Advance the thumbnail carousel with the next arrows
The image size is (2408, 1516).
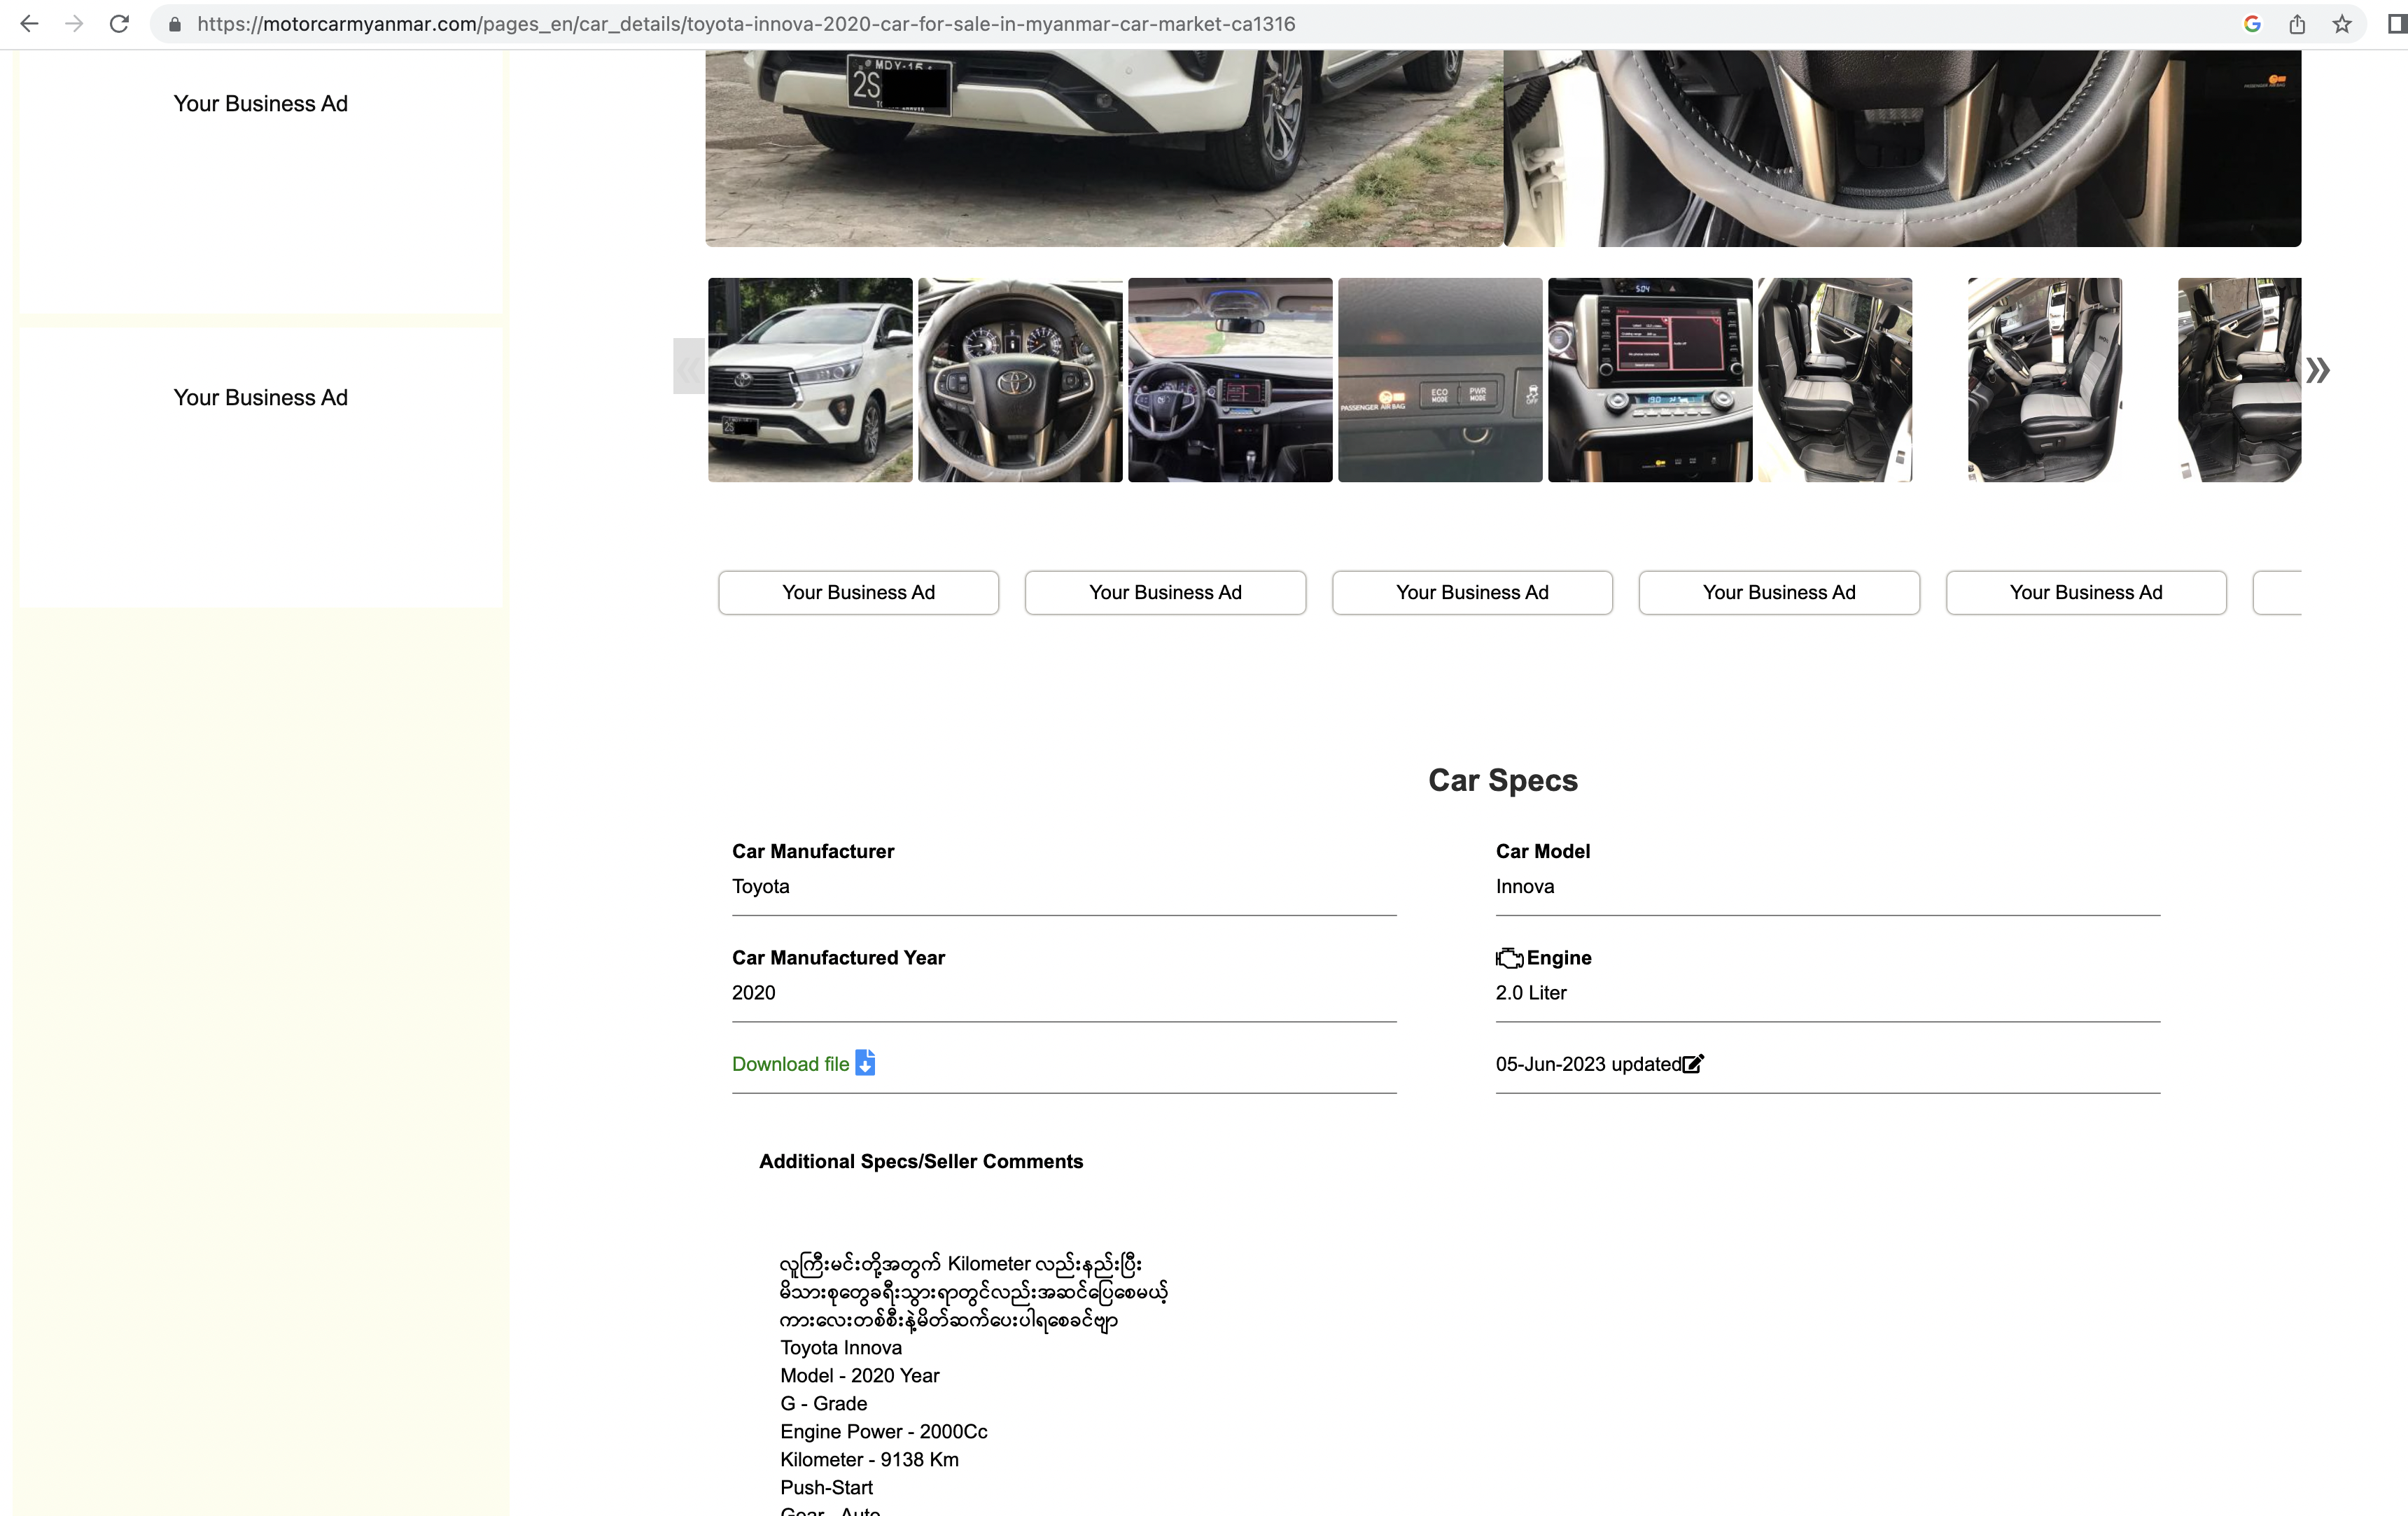(2318, 371)
